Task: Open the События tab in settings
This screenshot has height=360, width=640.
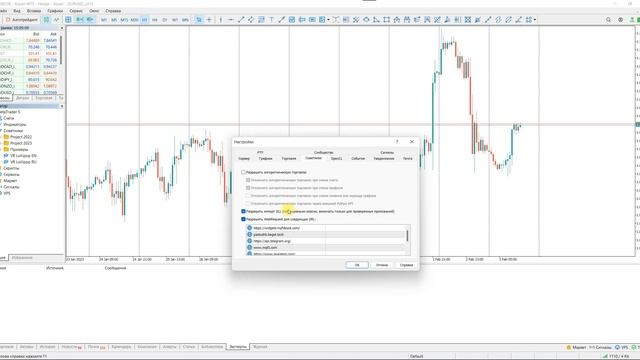Action: click(358, 158)
